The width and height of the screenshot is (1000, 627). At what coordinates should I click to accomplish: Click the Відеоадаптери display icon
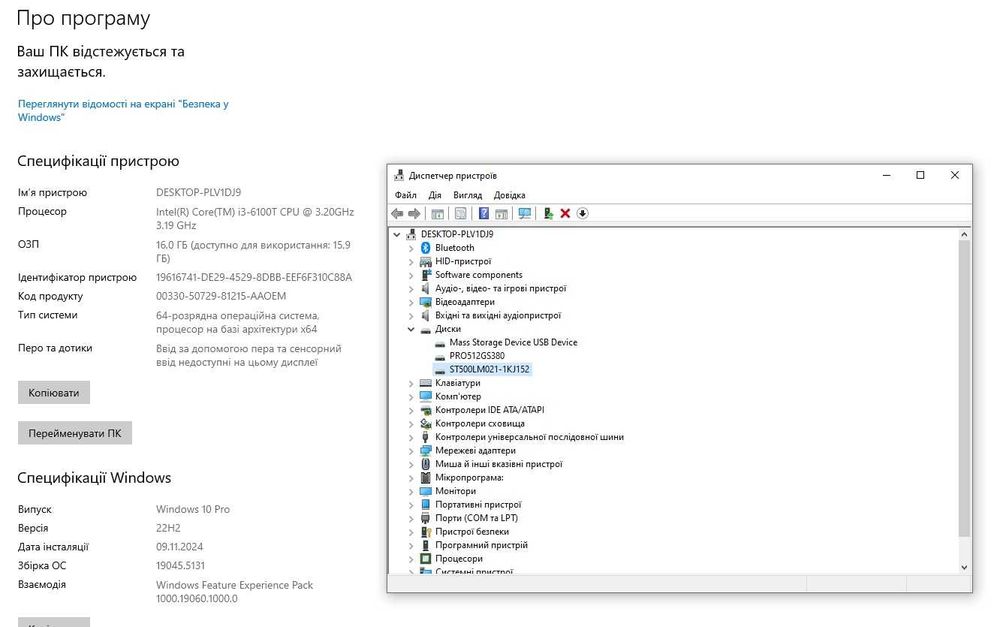click(425, 302)
